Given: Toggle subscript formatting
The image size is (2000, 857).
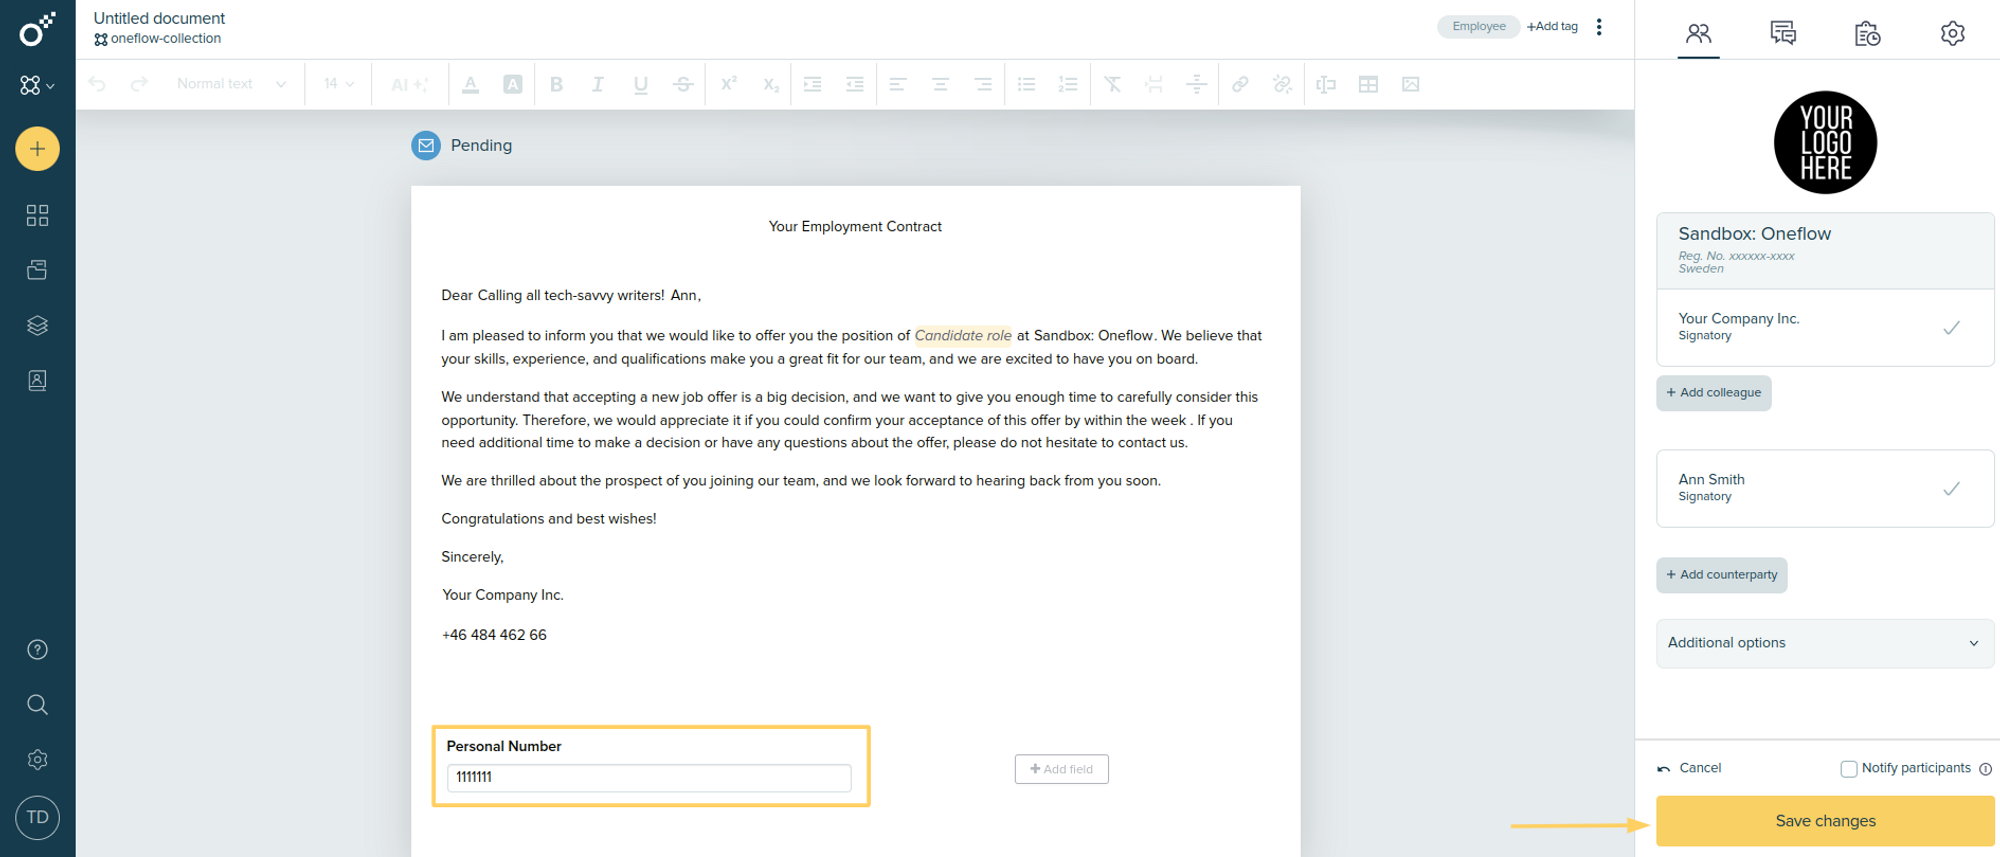Looking at the screenshot, I should pyautogui.click(x=771, y=84).
